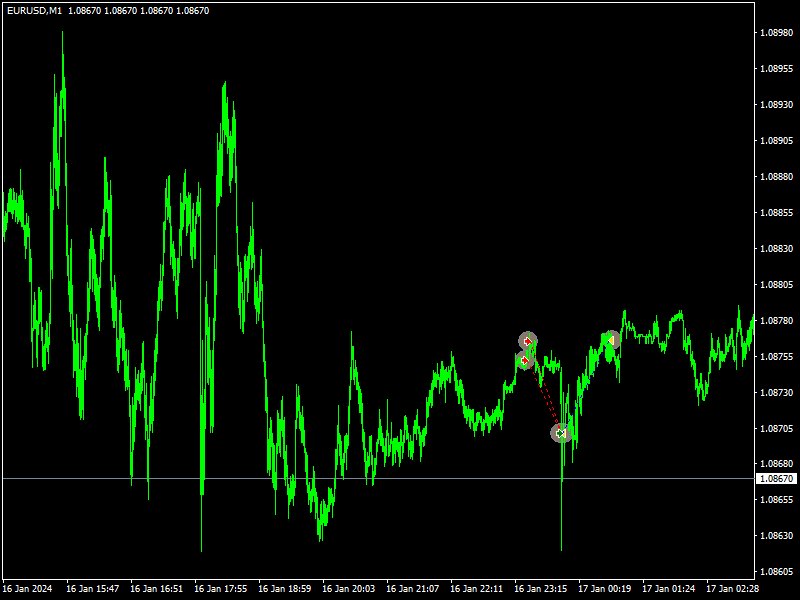Click the 16 Jan 18:59 time label
This screenshot has height=600, width=800.
284,589
